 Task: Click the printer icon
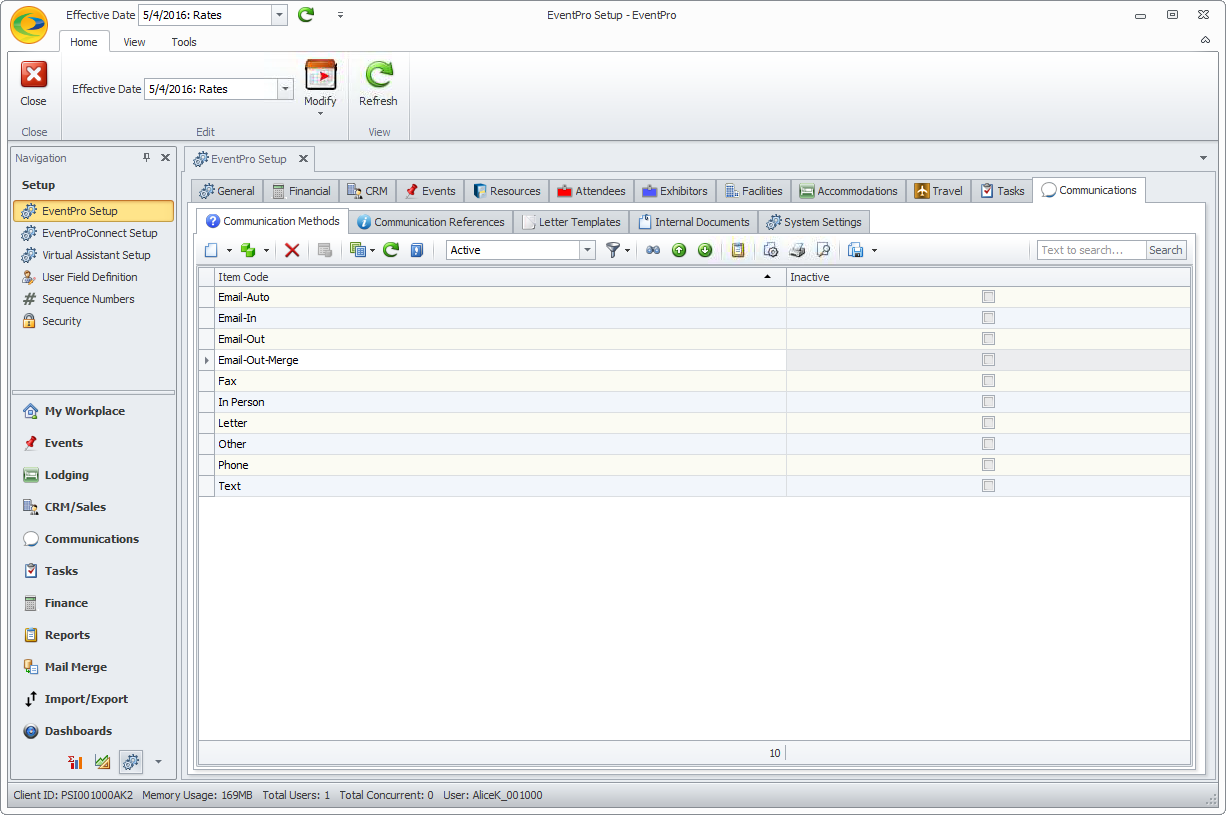(797, 250)
